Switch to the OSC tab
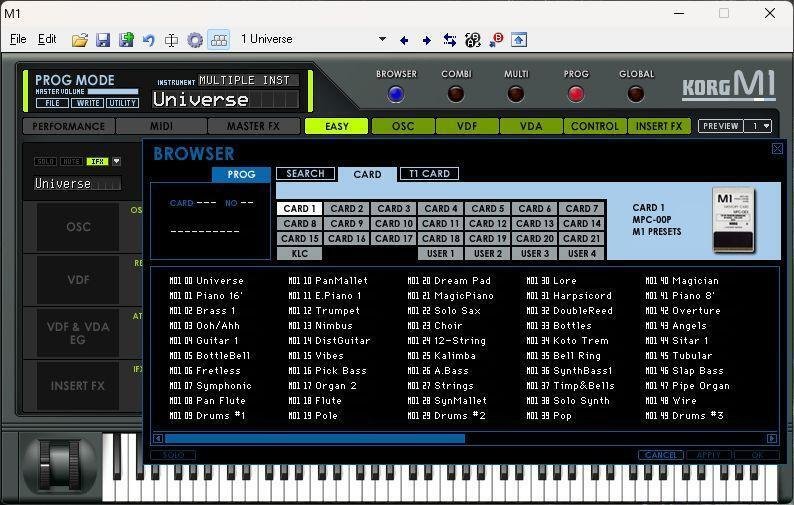 (403, 126)
